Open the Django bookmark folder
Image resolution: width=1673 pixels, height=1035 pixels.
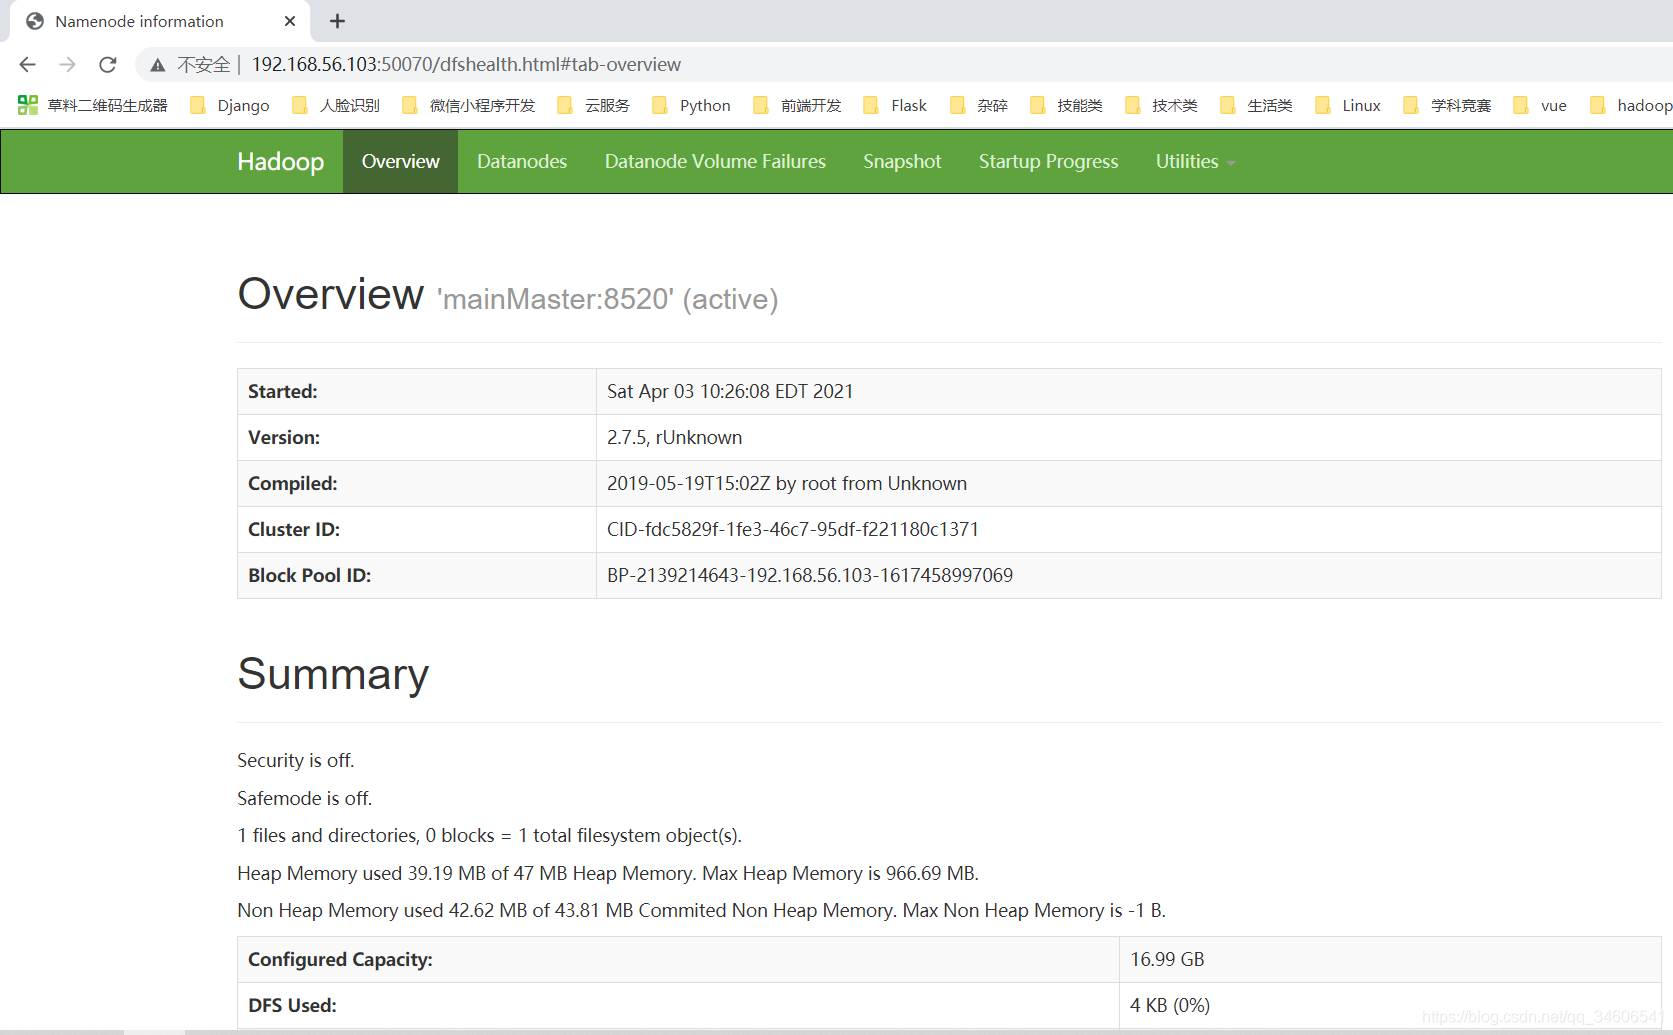230,105
